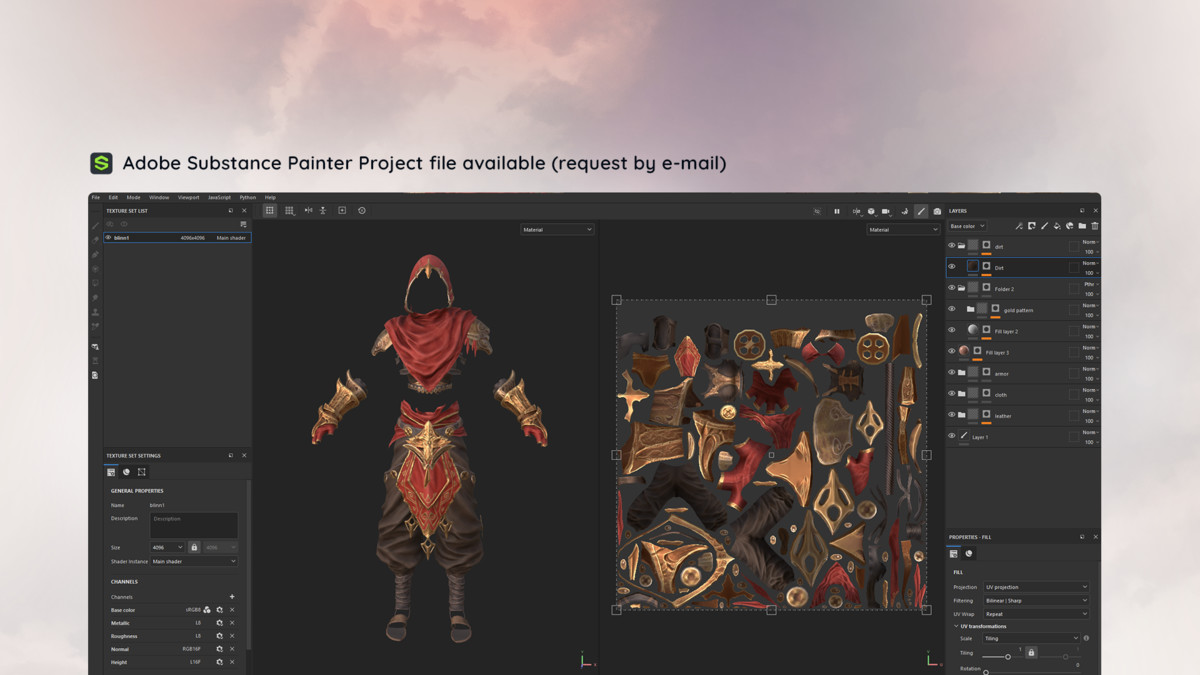The width and height of the screenshot is (1200, 675).
Task: Open the Help menu
Action: pos(270,197)
